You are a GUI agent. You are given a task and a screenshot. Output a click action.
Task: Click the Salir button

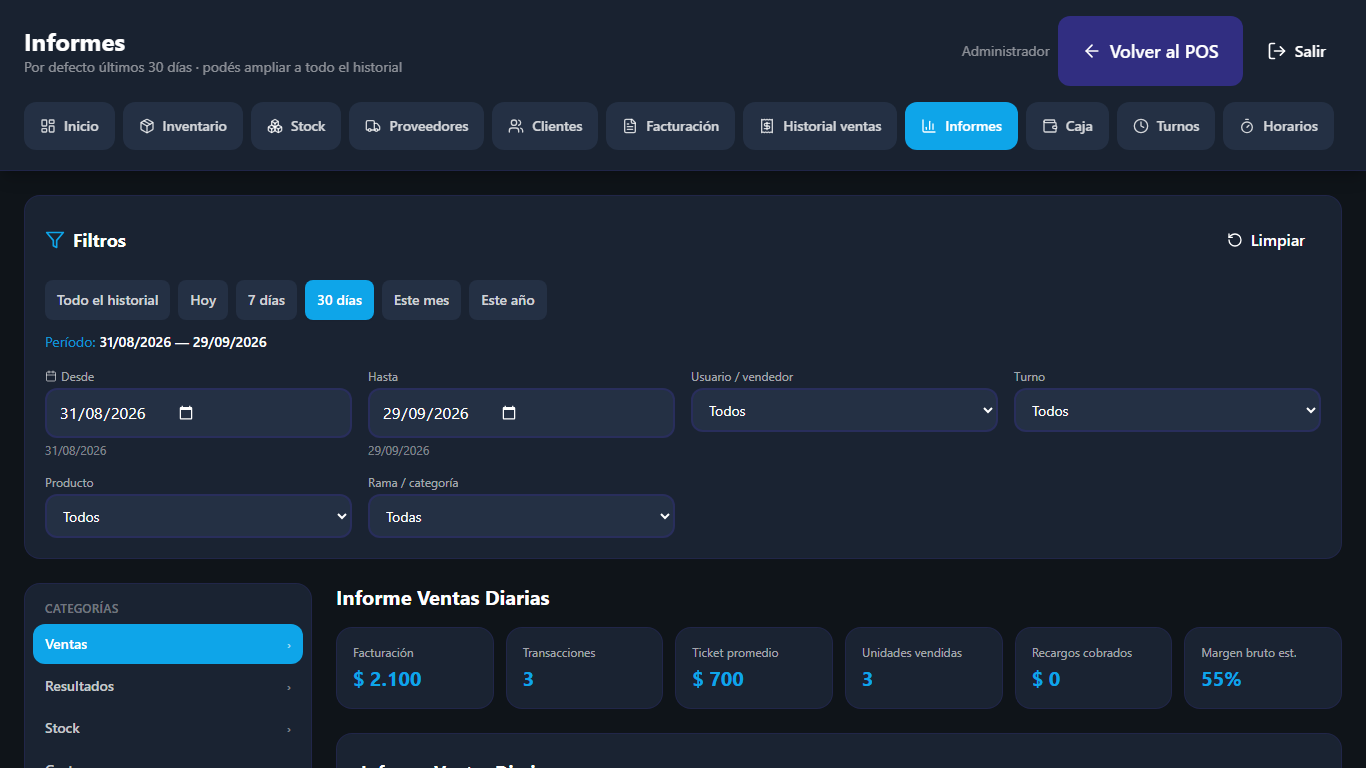pyautogui.click(x=1296, y=51)
